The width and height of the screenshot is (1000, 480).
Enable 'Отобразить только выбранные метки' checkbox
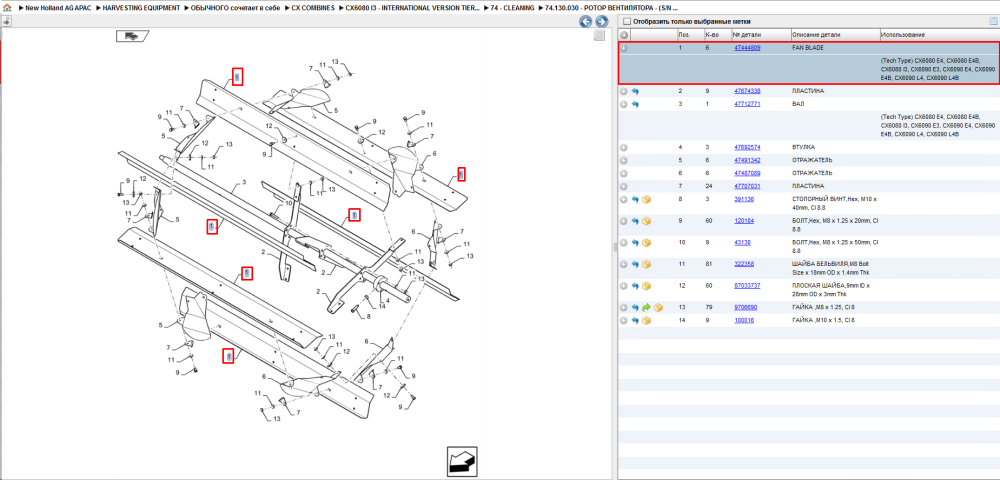(x=626, y=21)
